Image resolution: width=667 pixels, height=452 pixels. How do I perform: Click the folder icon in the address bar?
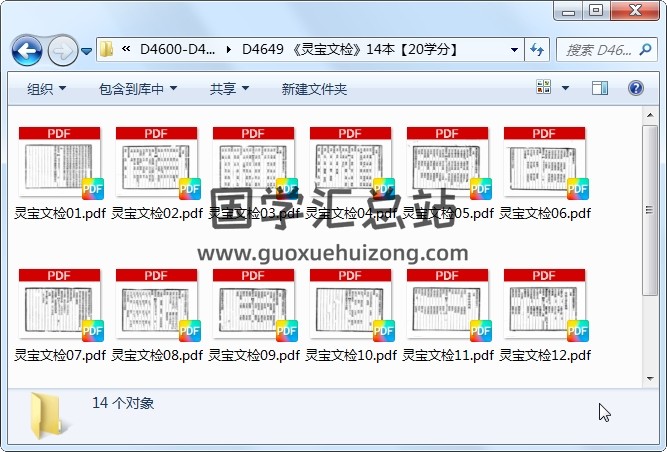[106, 49]
